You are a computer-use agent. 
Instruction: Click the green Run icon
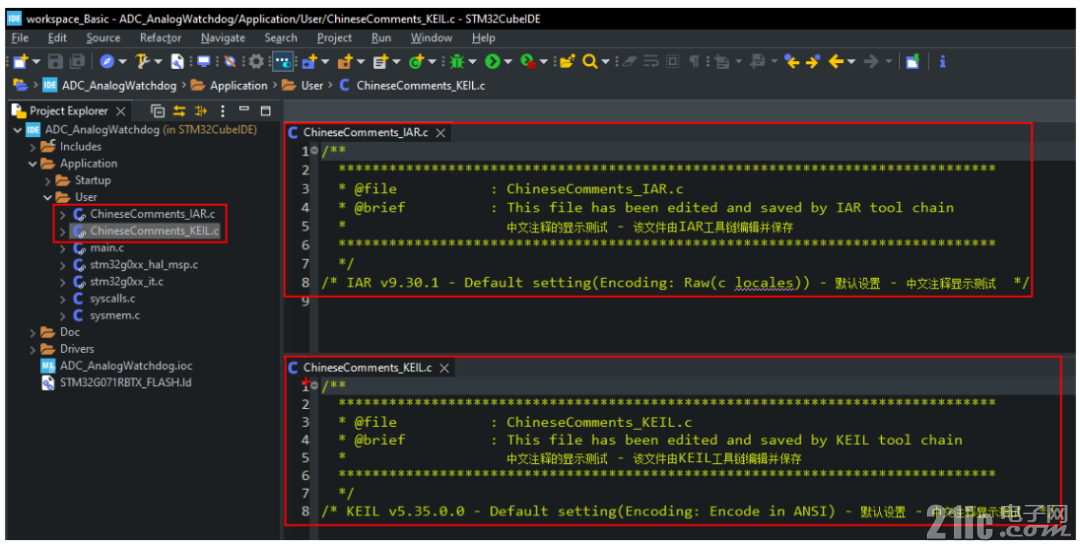pos(492,61)
